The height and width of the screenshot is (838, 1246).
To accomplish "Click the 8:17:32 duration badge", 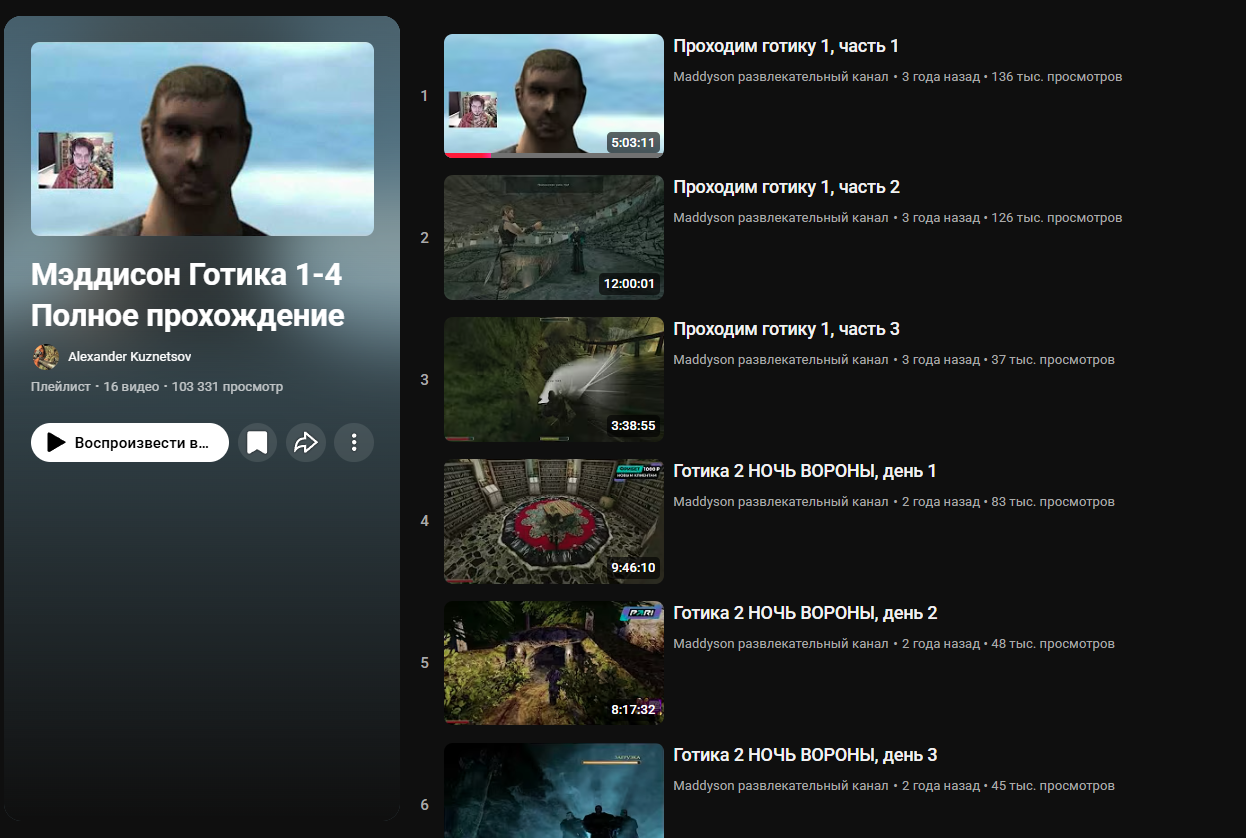I will coord(633,710).
